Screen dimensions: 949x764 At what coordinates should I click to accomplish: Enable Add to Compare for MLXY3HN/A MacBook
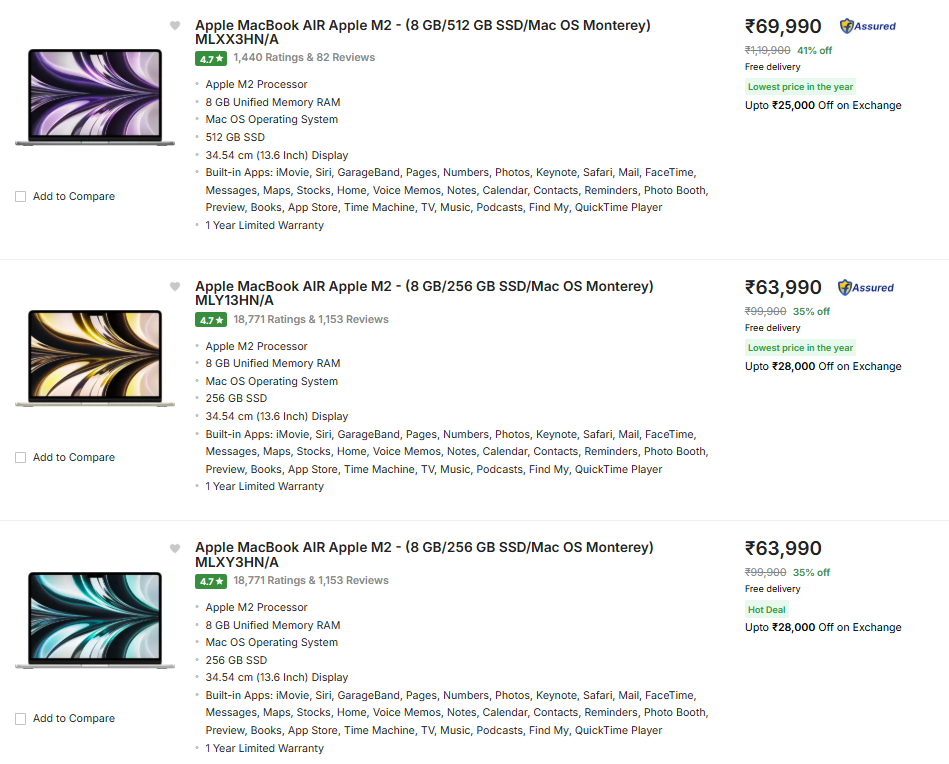pyautogui.click(x=21, y=719)
